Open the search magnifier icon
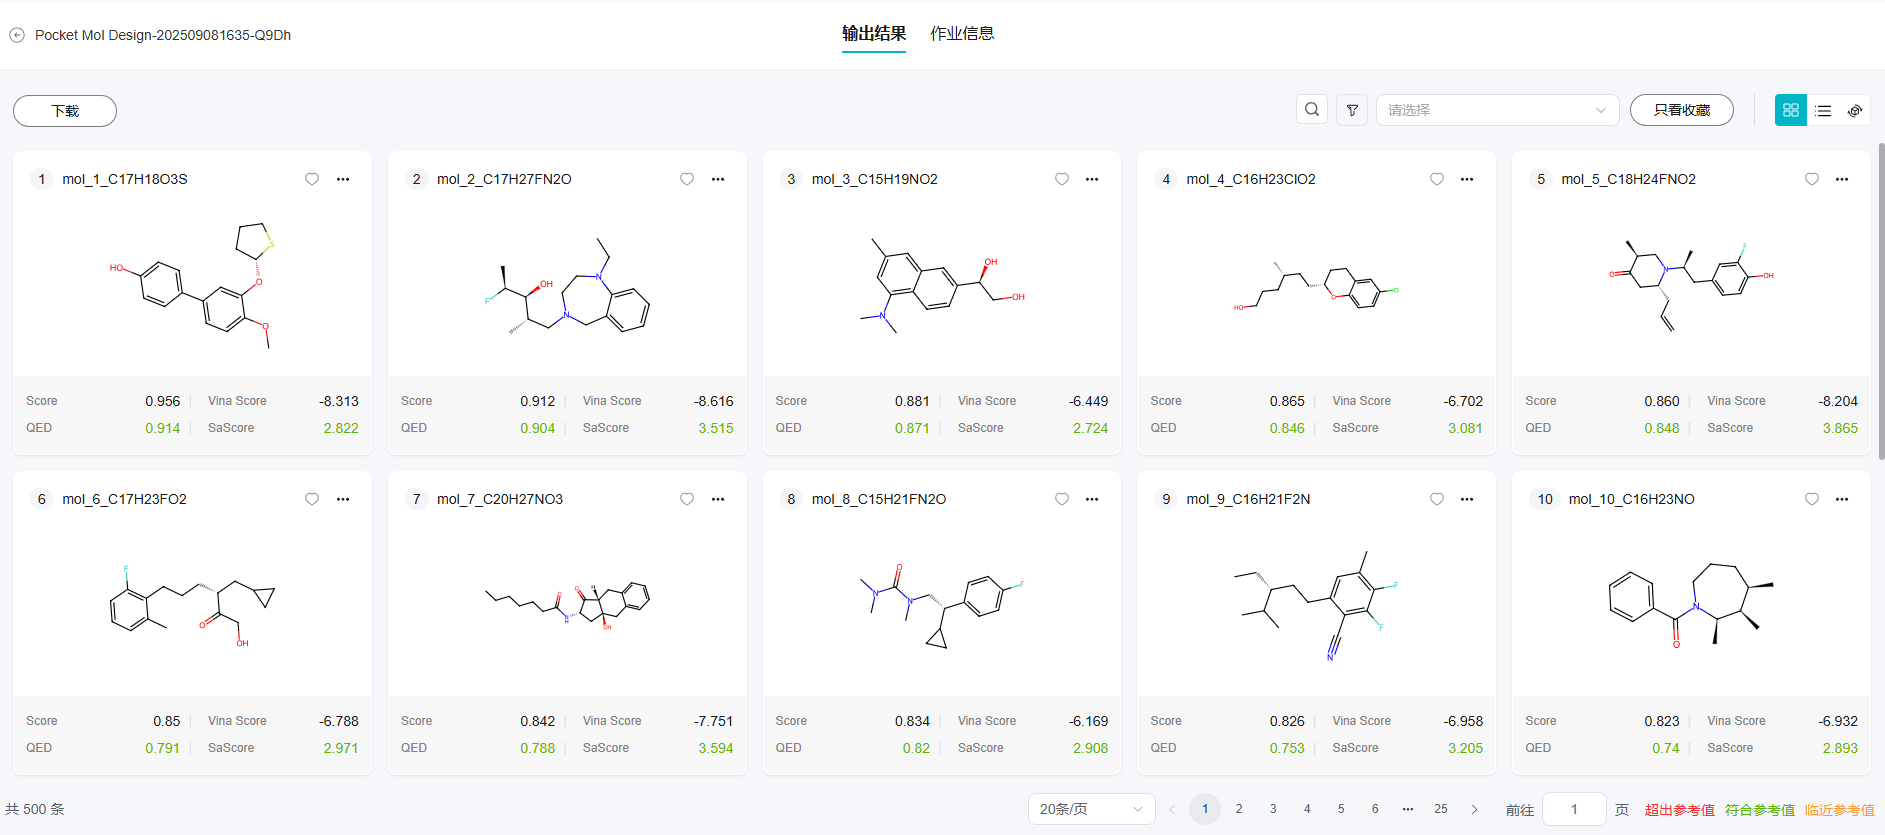 click(1312, 110)
